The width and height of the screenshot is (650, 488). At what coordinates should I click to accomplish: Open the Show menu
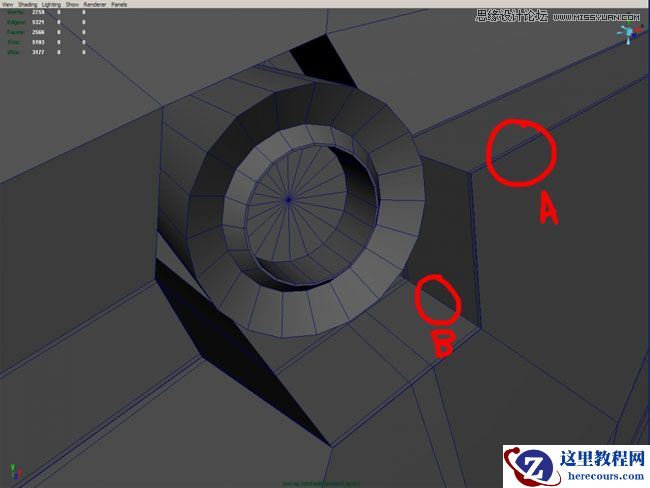pyautogui.click(x=72, y=4)
